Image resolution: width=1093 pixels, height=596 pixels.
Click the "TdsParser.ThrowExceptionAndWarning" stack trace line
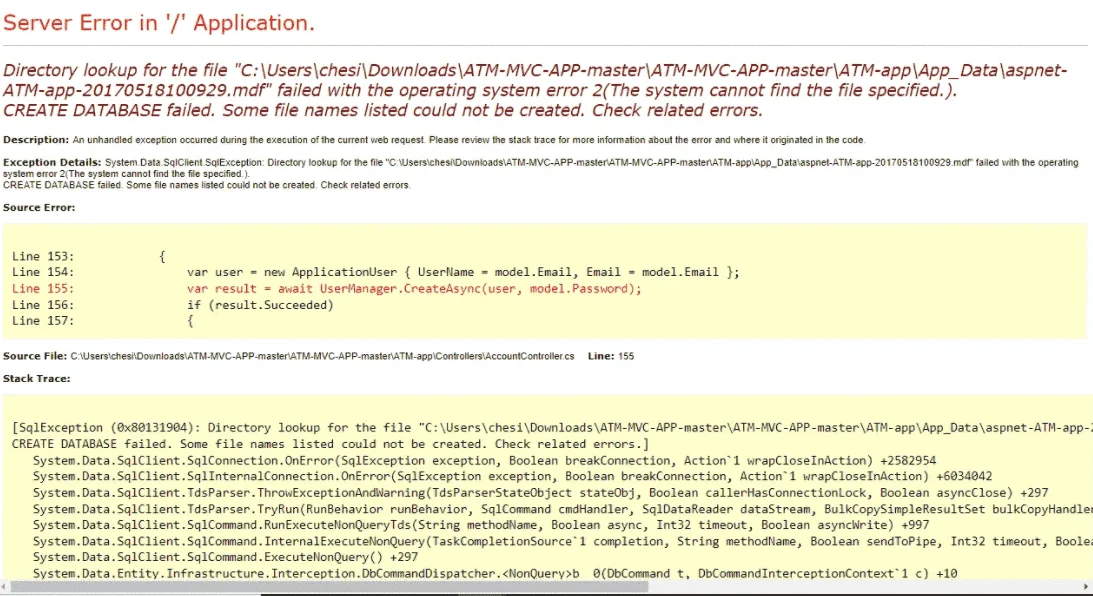540,493
